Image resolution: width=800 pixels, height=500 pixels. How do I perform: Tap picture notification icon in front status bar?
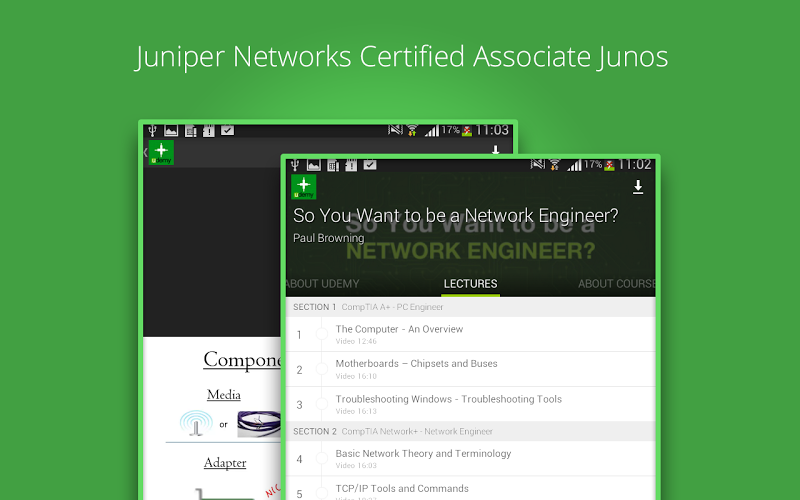314,165
